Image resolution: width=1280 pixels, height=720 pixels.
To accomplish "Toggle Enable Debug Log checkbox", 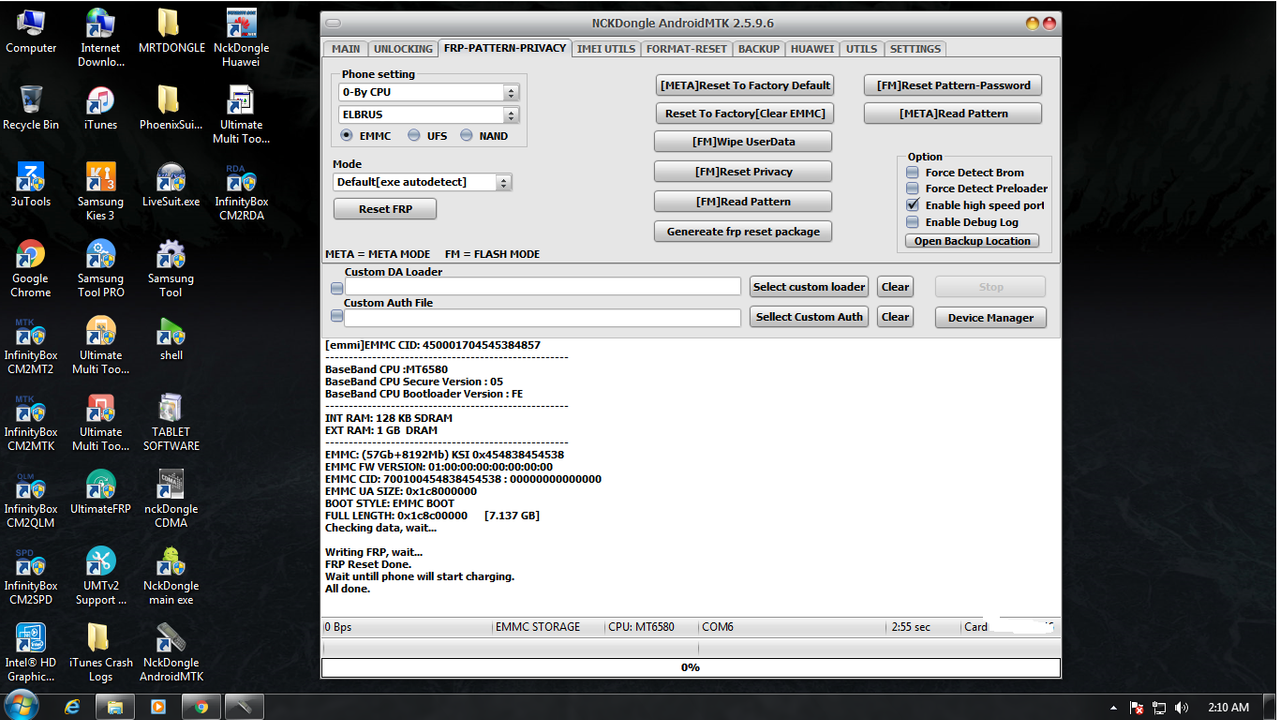I will click(912, 222).
